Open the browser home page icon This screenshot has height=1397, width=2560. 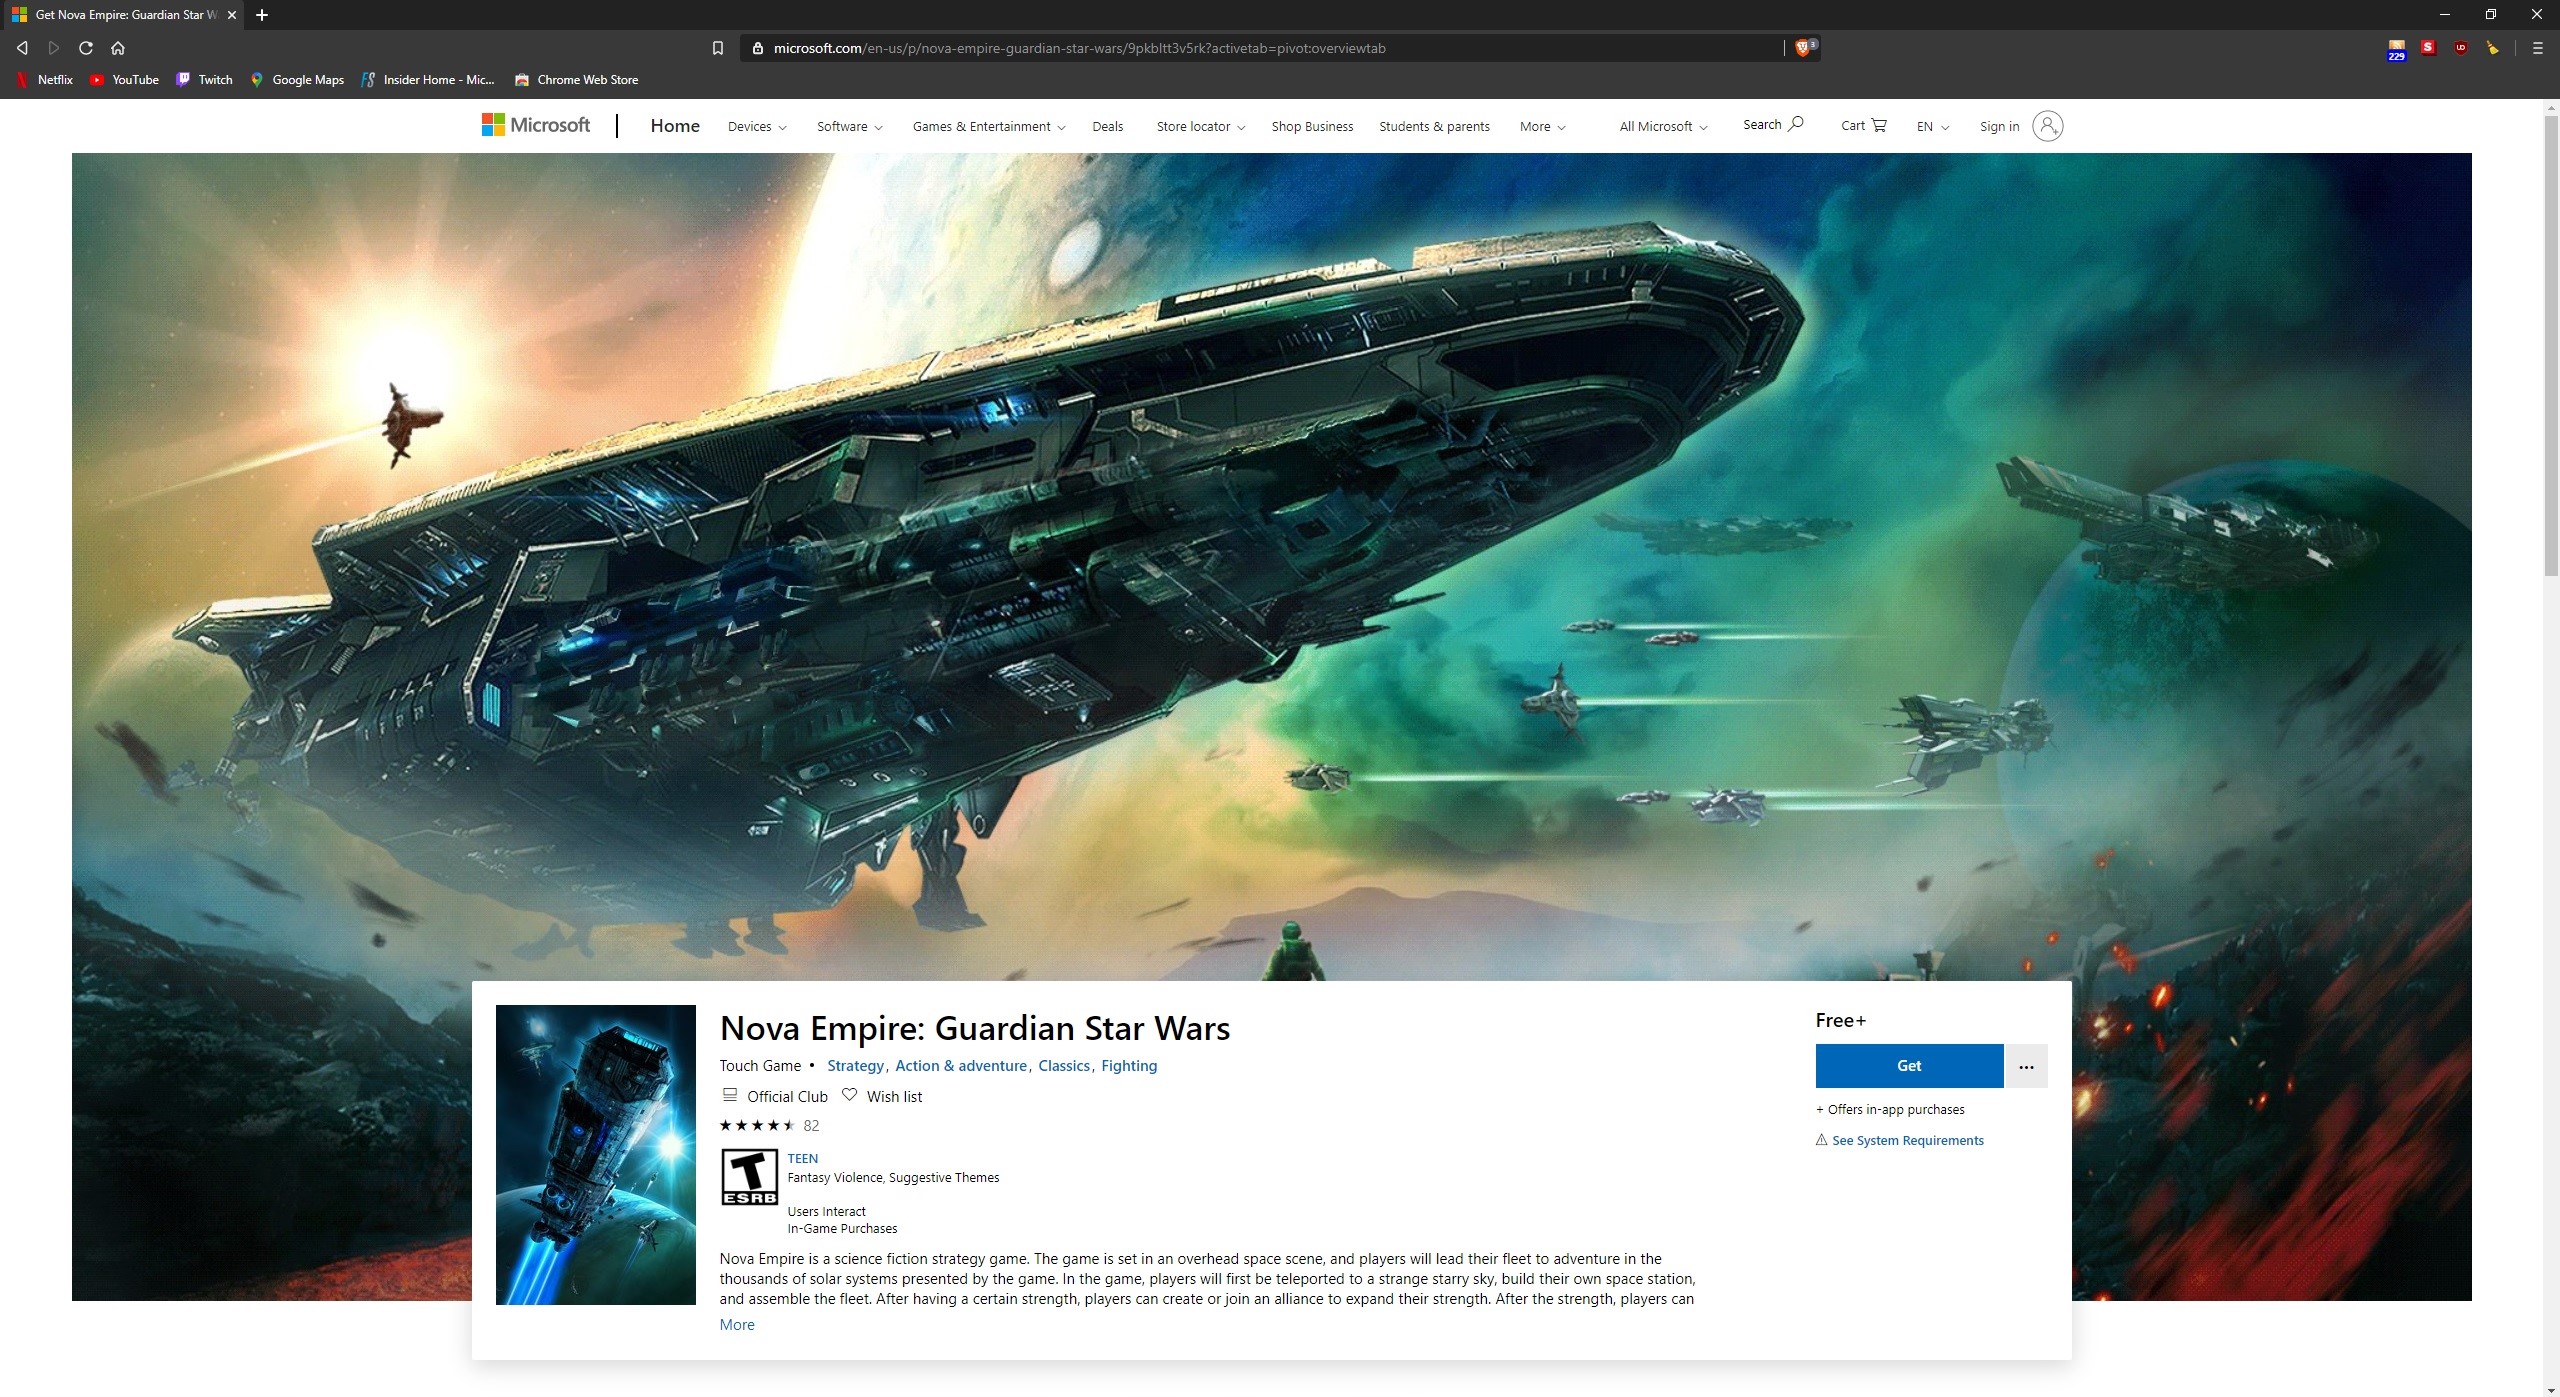pyautogui.click(x=118, y=48)
